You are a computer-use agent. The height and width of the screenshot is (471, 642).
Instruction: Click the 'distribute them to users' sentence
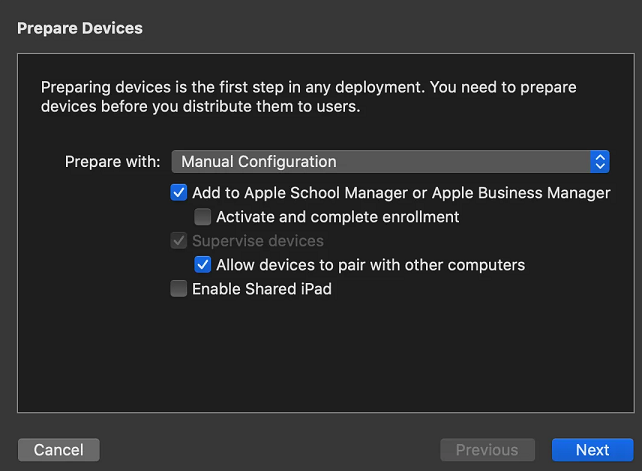coord(272,106)
